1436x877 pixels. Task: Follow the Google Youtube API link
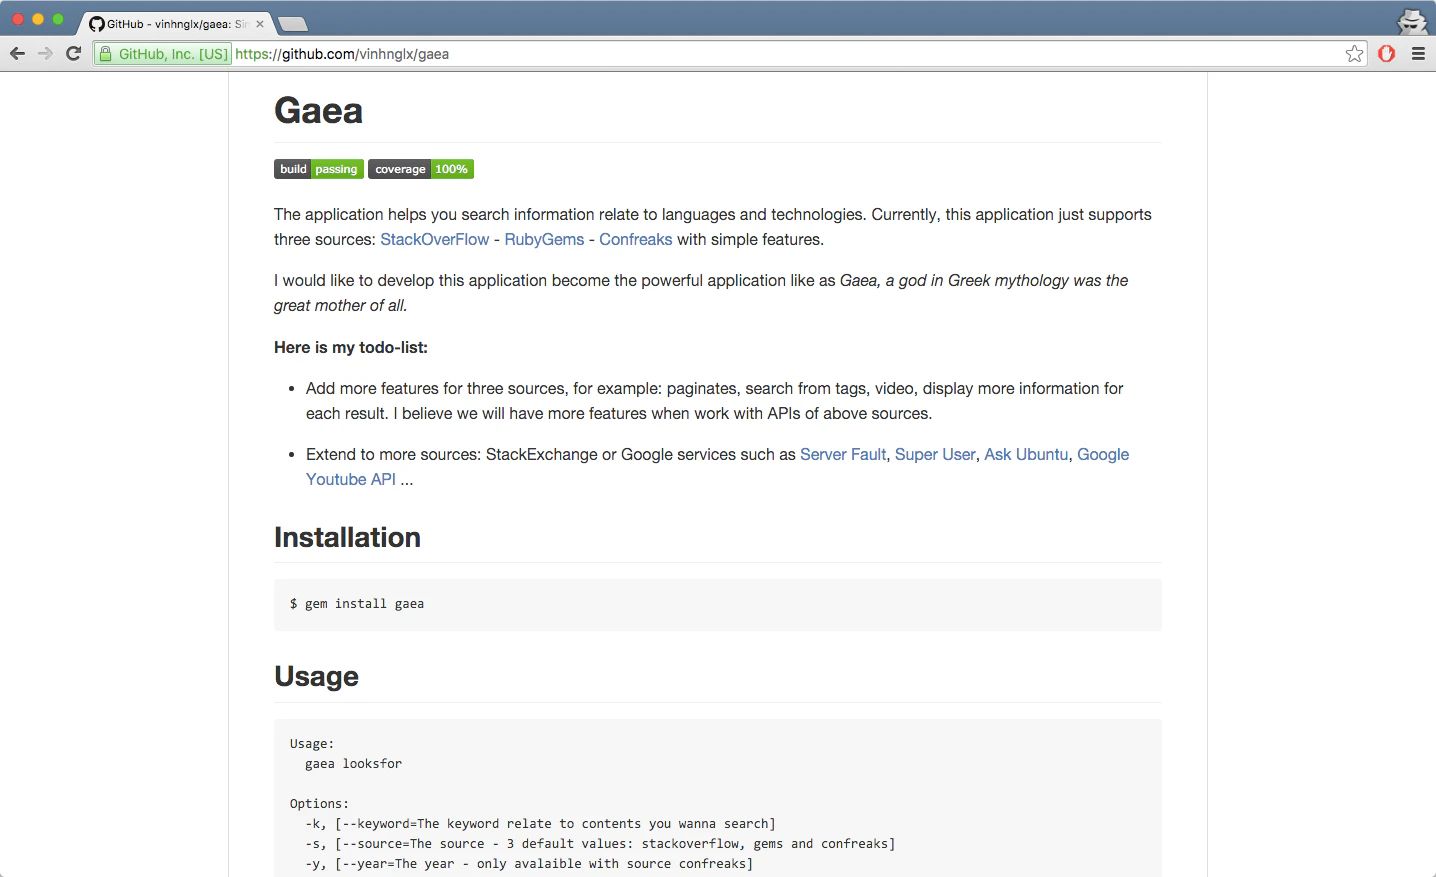(351, 479)
